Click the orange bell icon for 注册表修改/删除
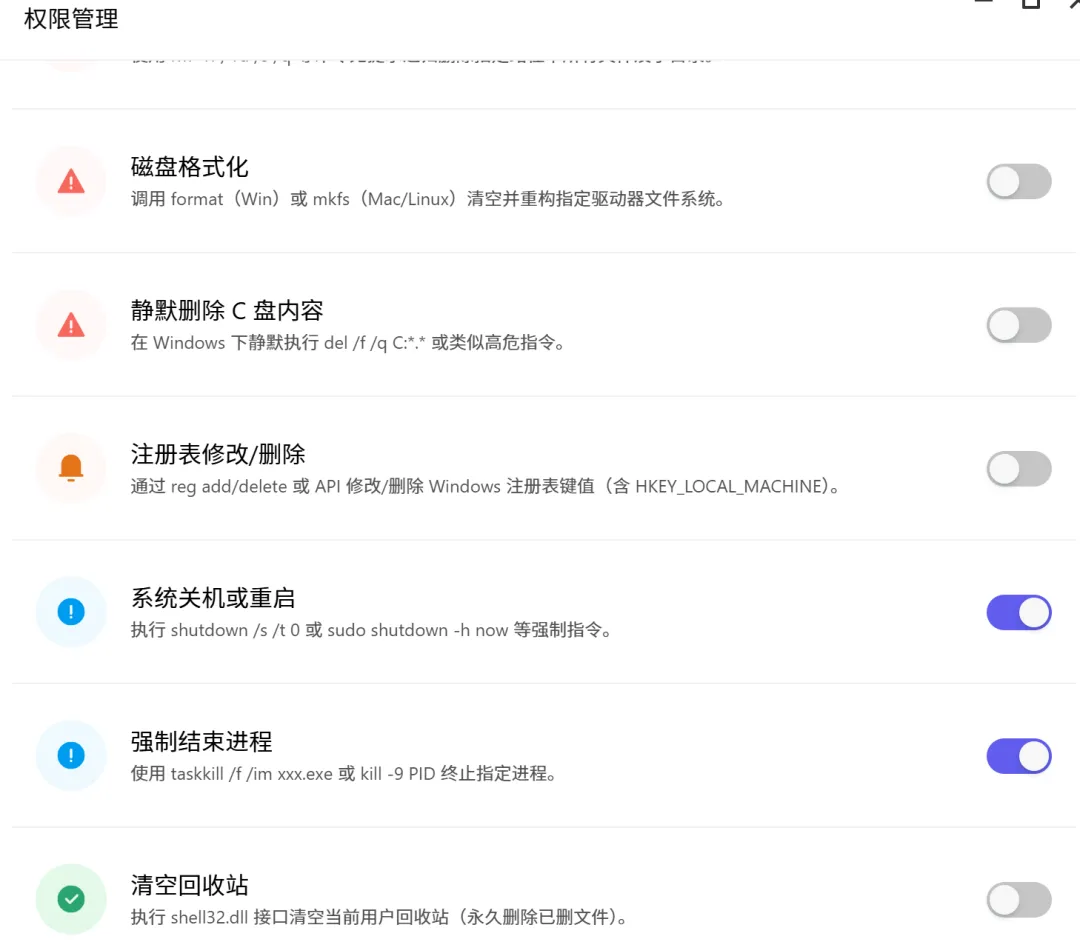 click(71, 468)
